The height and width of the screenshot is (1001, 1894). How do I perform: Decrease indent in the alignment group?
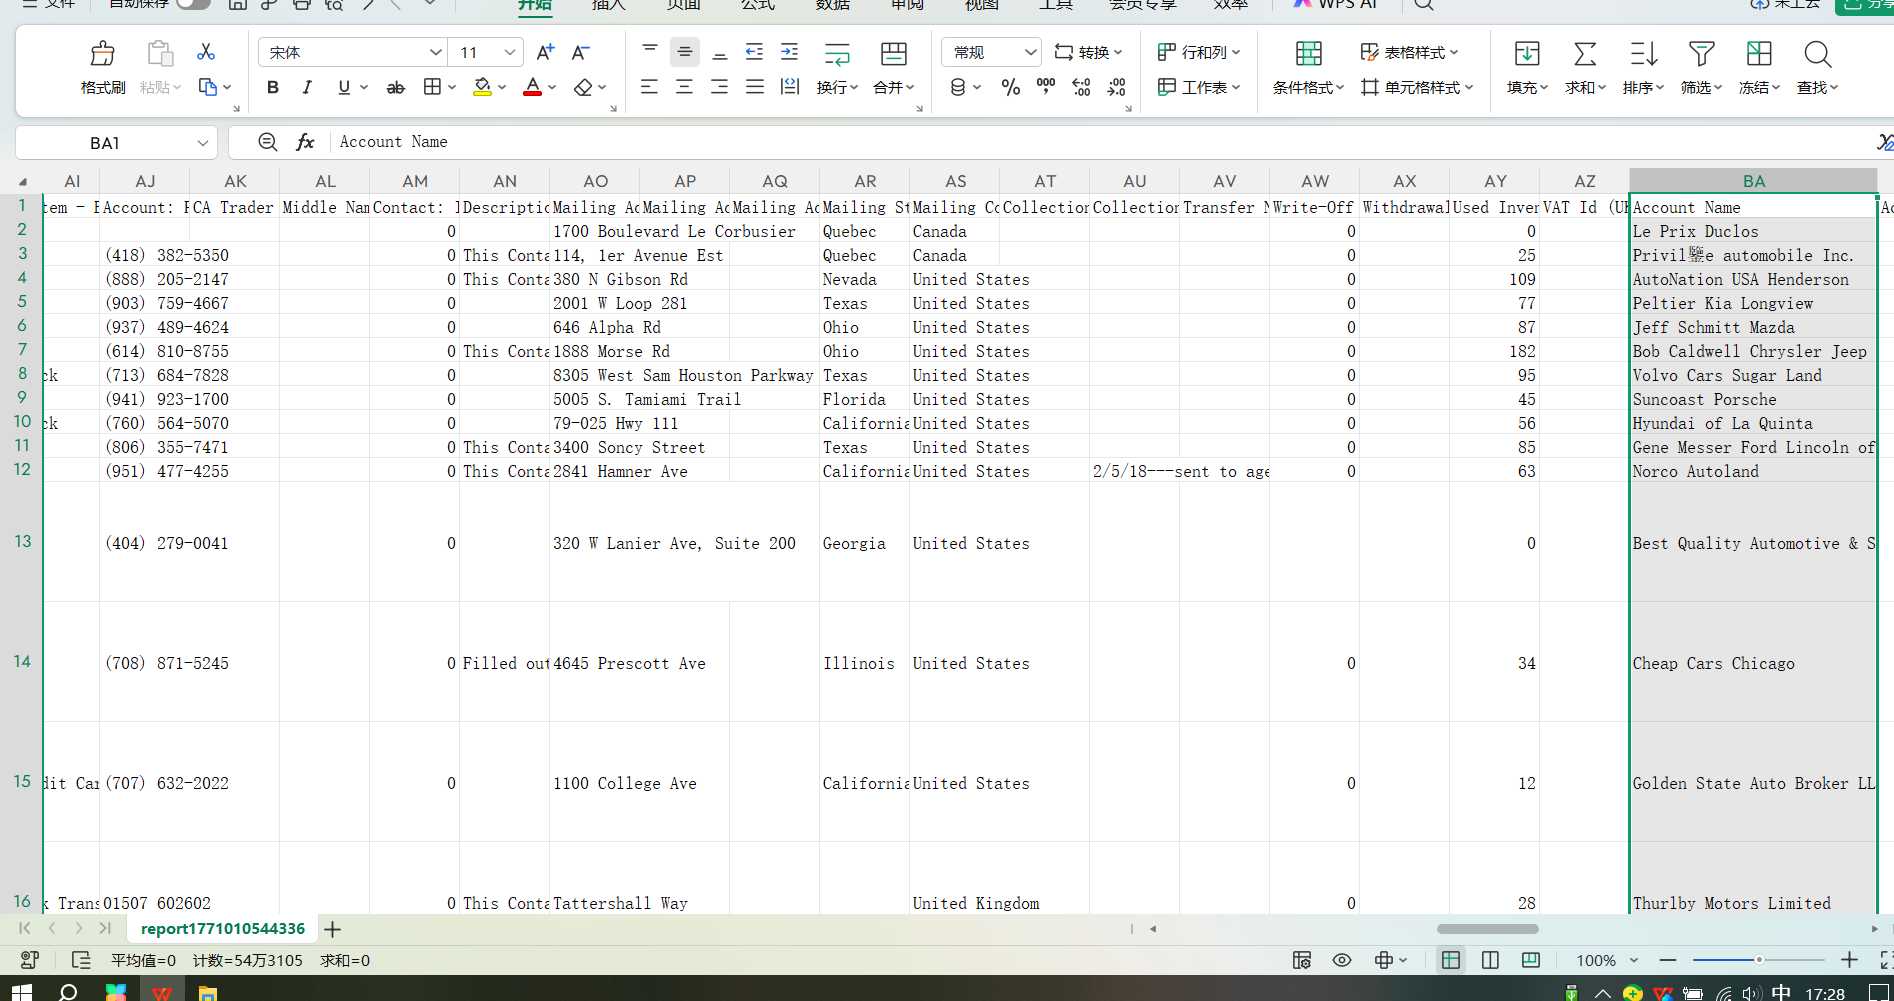pyautogui.click(x=755, y=52)
